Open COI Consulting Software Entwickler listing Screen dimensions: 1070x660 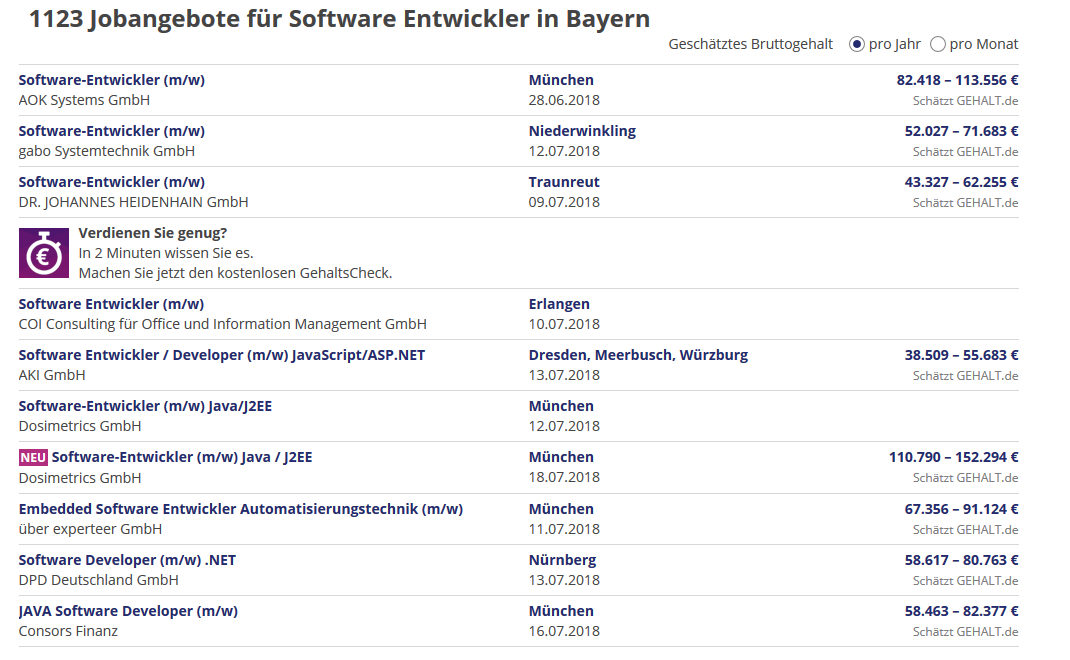click(x=111, y=304)
